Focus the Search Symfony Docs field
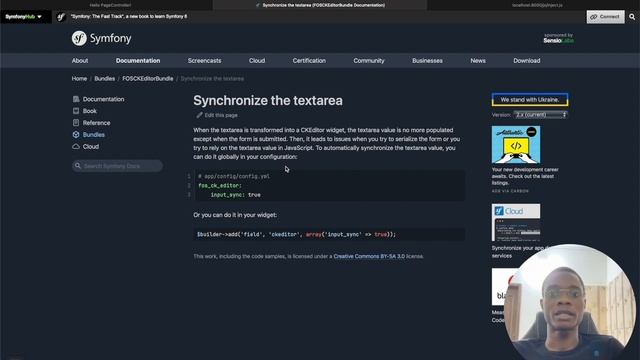The height and width of the screenshot is (360, 640). coord(118,166)
